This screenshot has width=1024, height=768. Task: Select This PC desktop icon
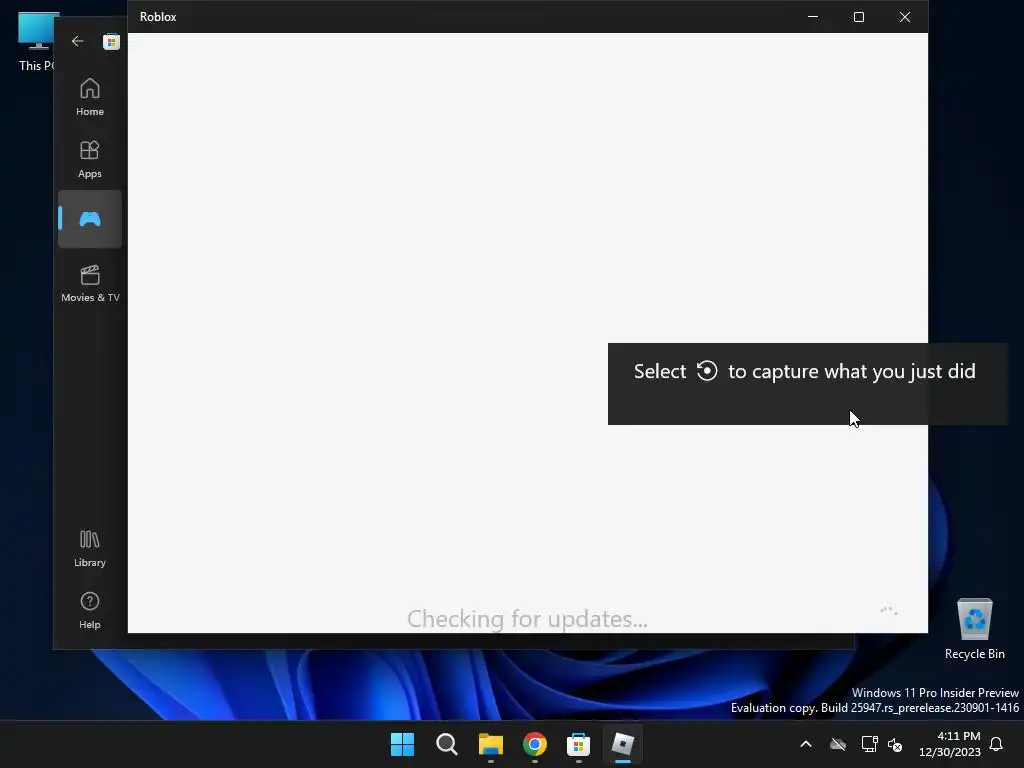pyautogui.click(x=37, y=41)
